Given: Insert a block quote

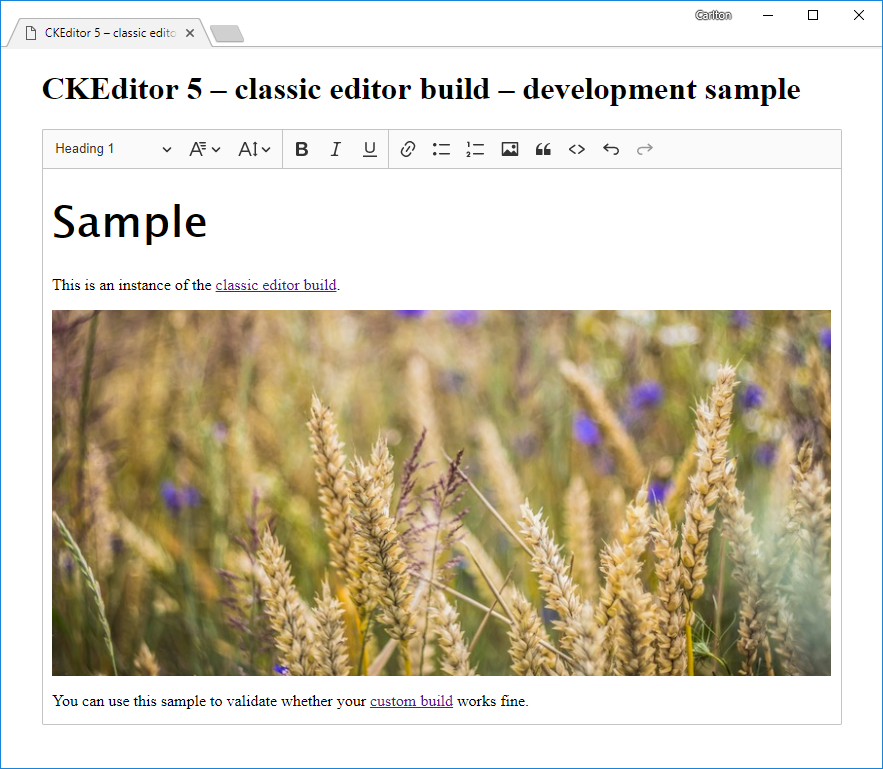Looking at the screenshot, I should 543,148.
